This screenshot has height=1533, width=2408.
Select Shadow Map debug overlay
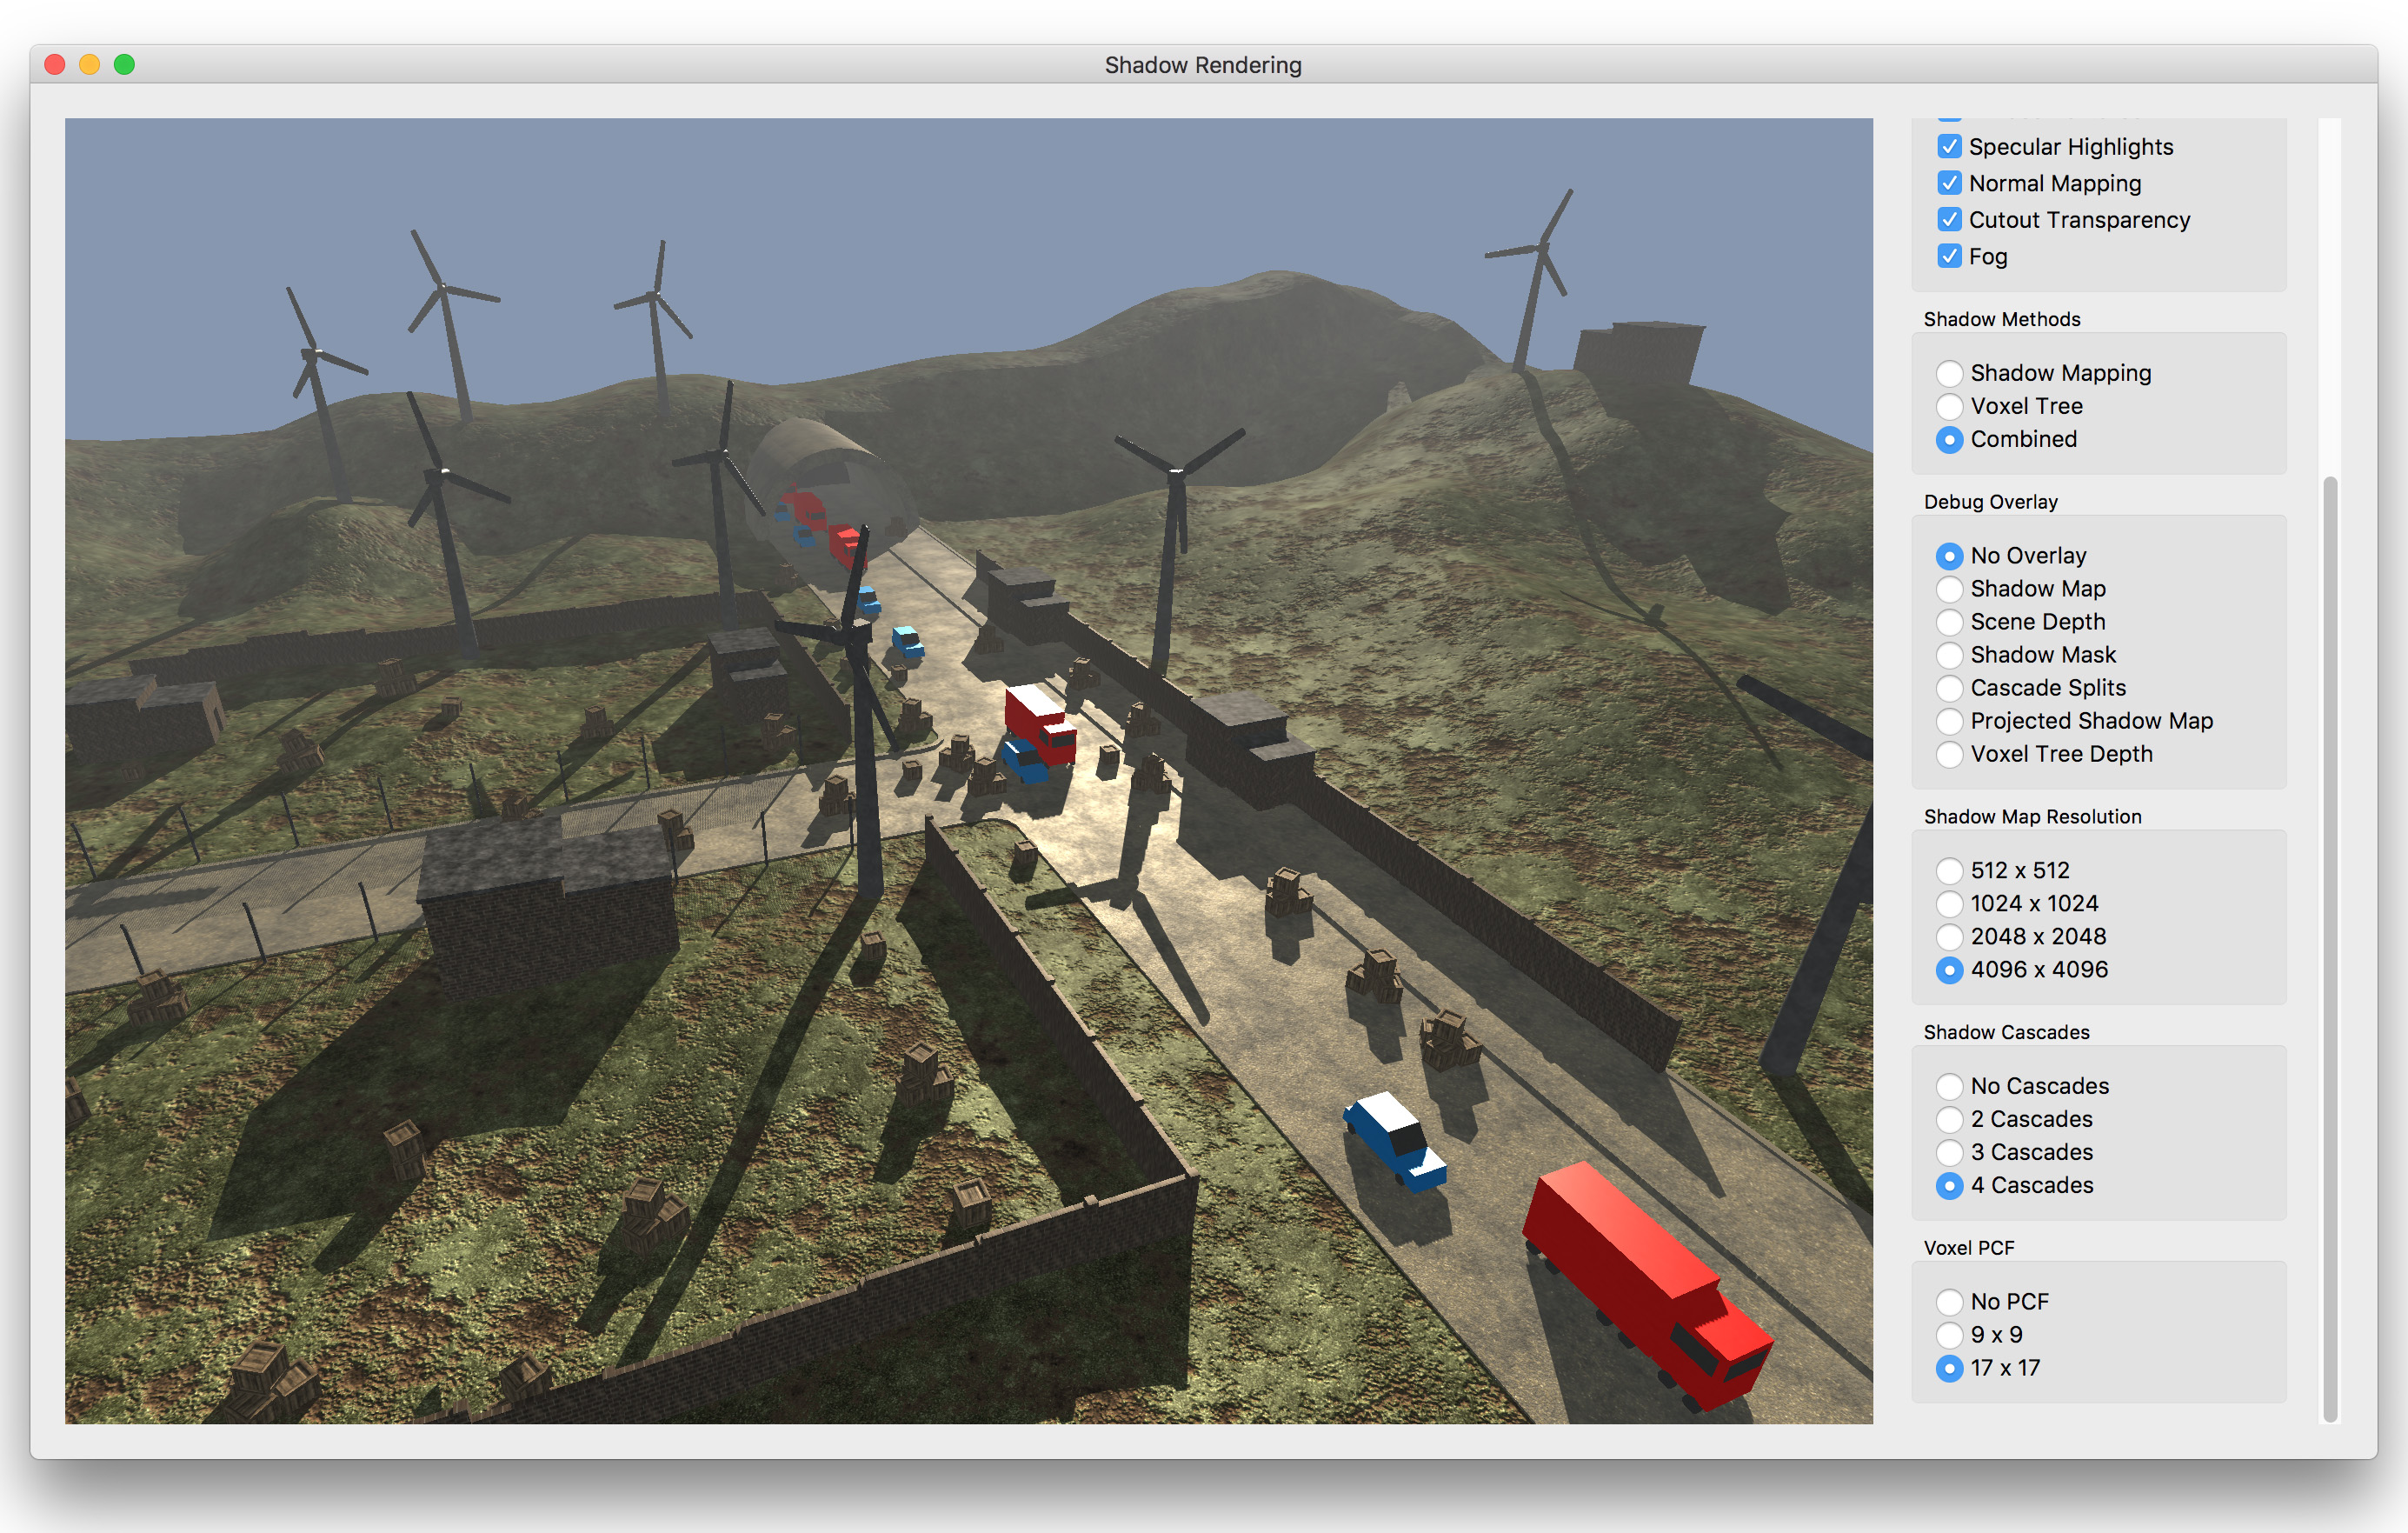[1949, 589]
